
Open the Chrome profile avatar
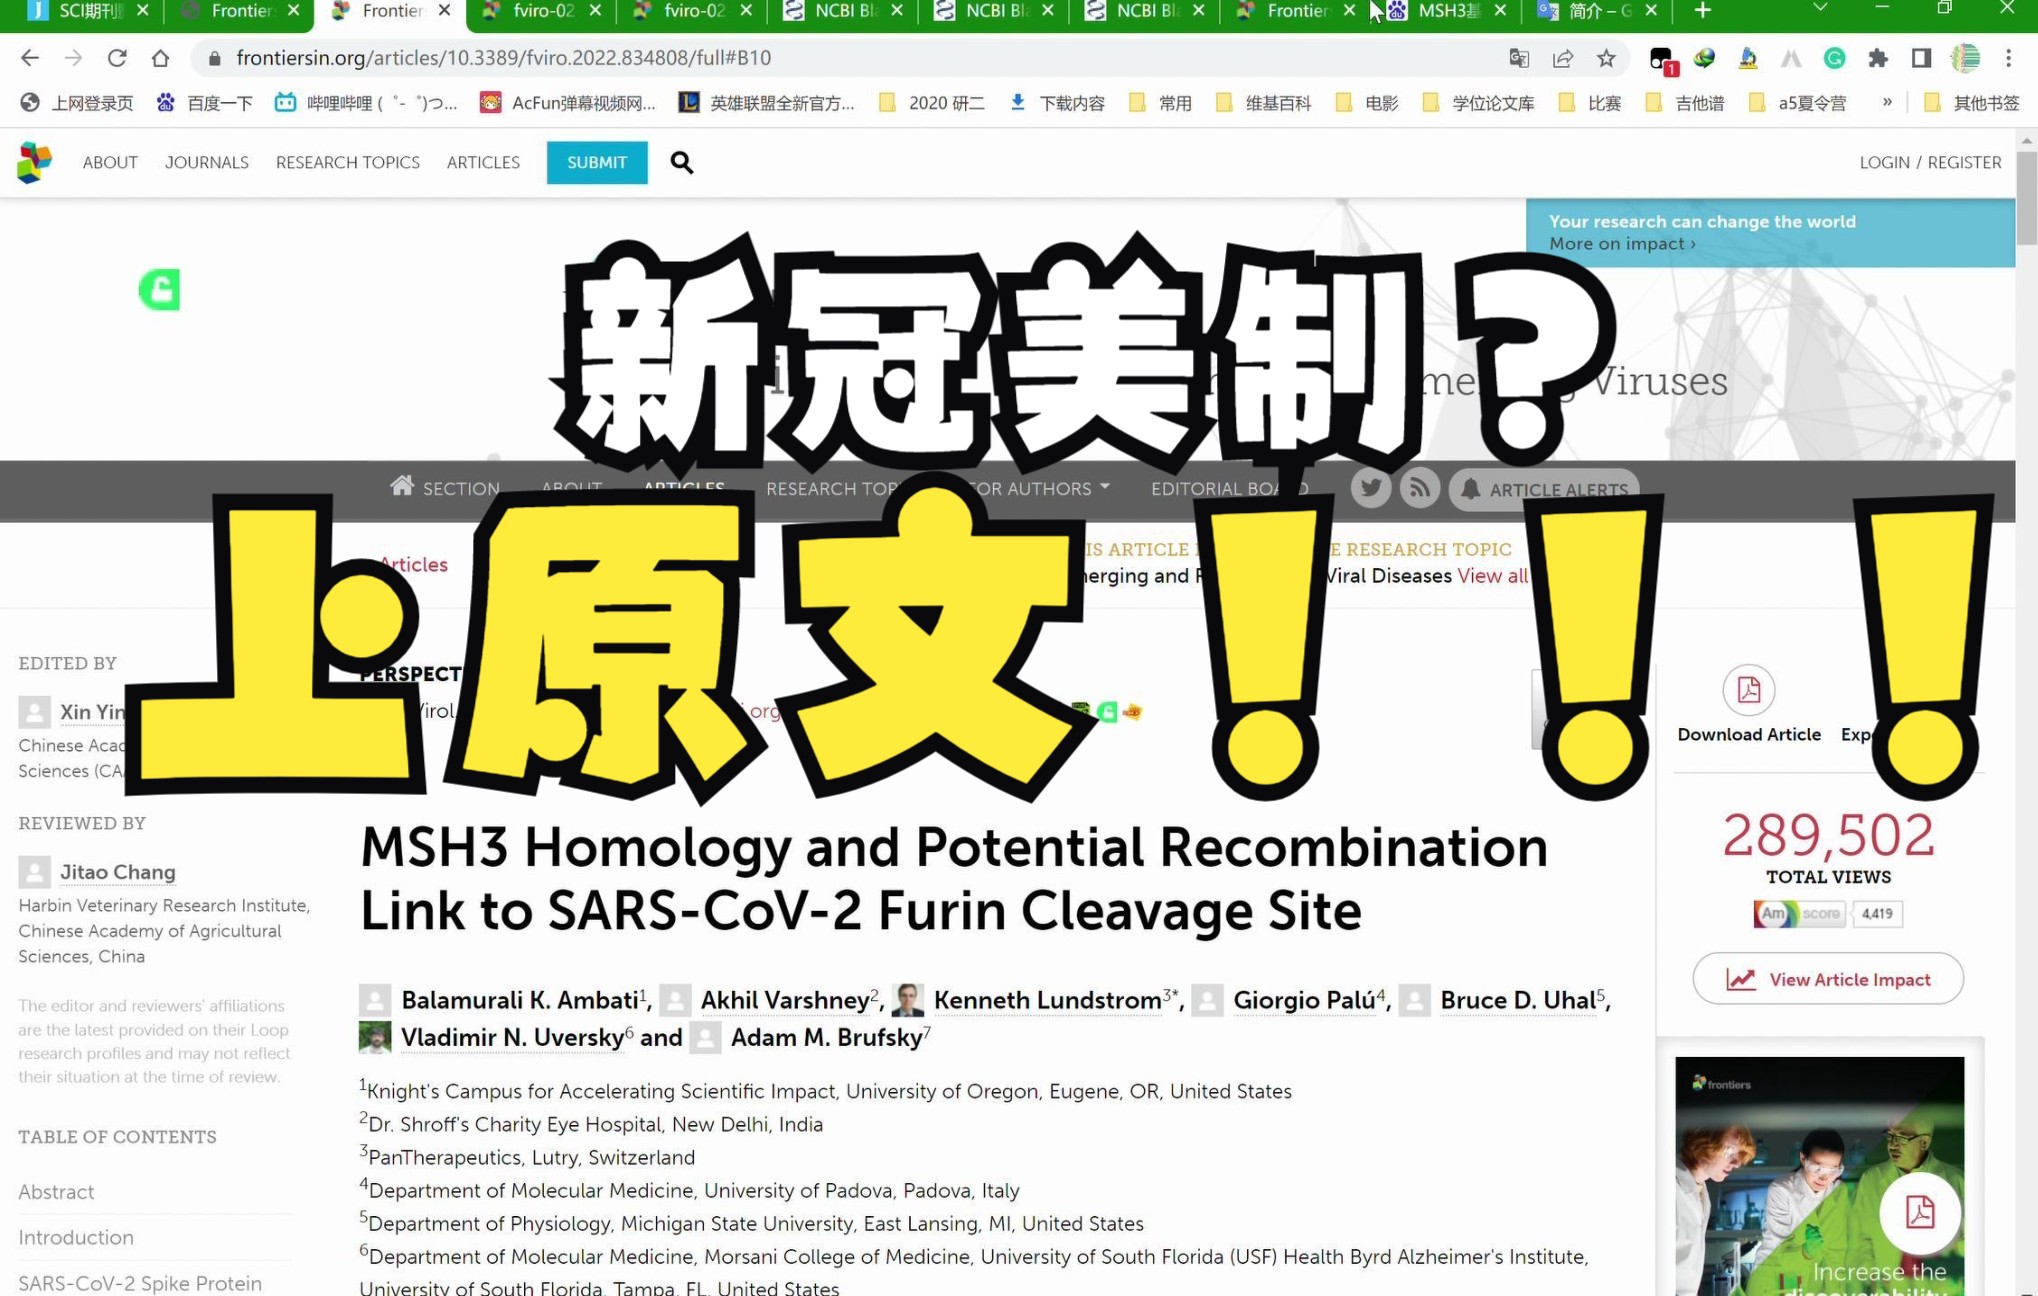[1965, 58]
